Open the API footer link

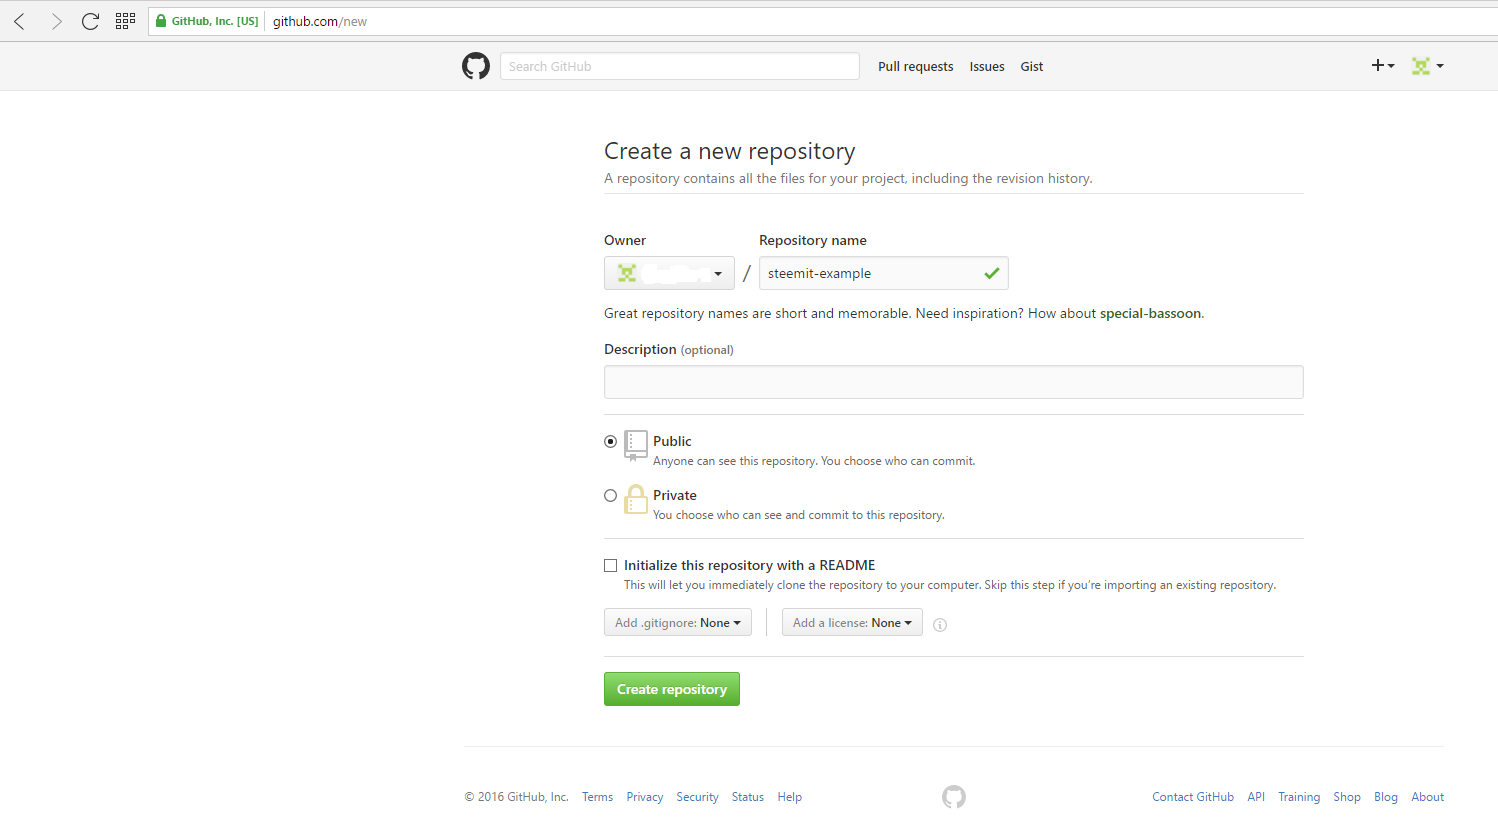(x=1256, y=797)
